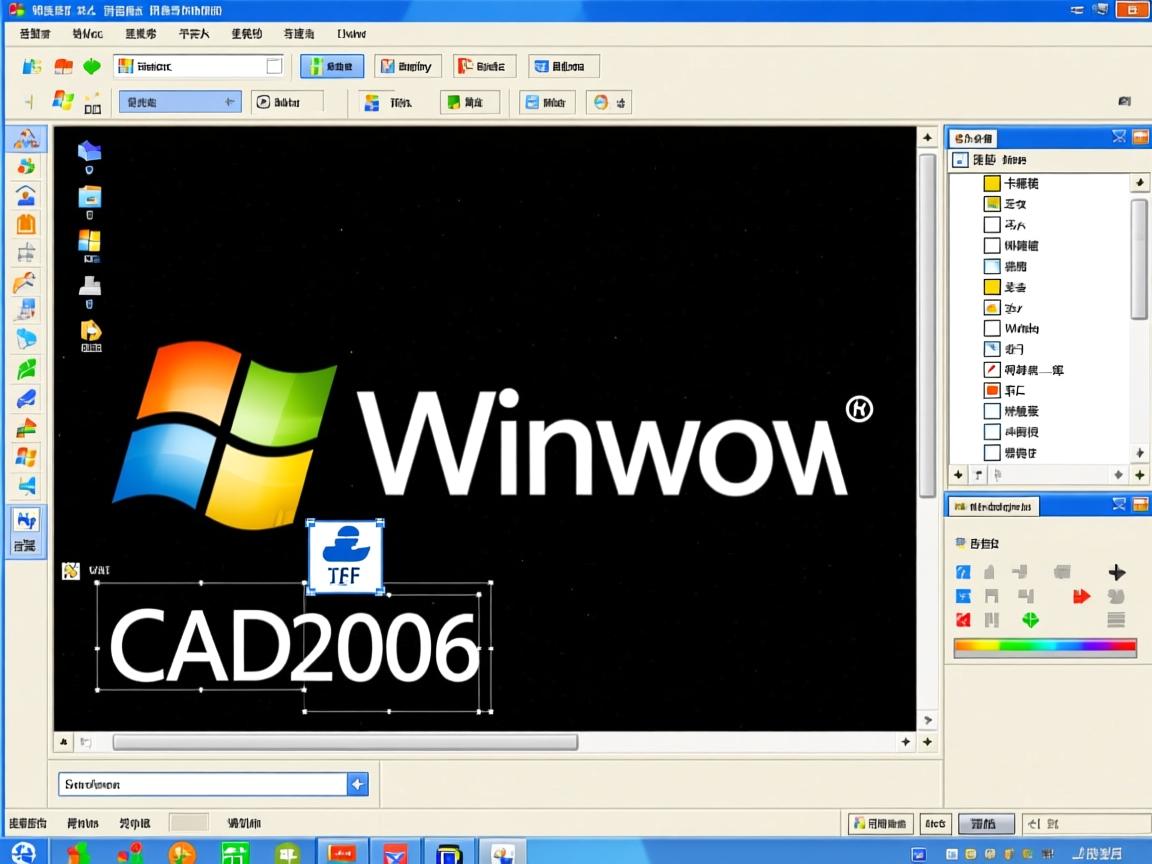Open the dropdown field at the bottom left
The height and width of the screenshot is (864, 1152).
click(x=357, y=784)
